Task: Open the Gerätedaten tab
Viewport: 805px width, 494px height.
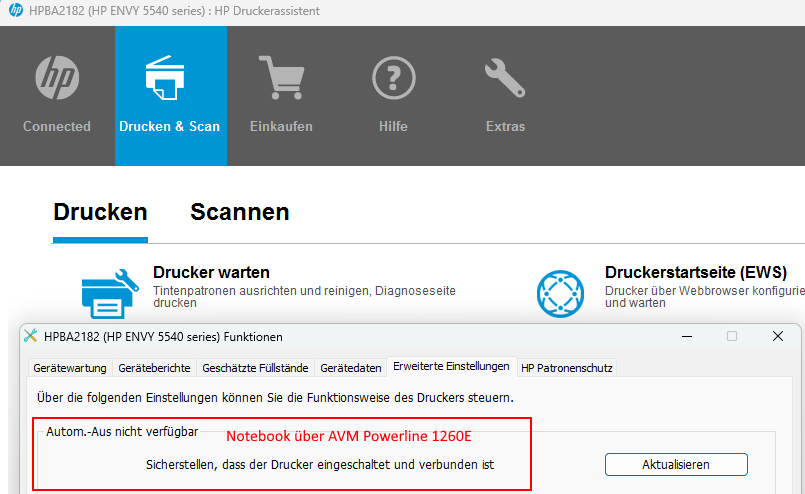Action: pos(351,368)
